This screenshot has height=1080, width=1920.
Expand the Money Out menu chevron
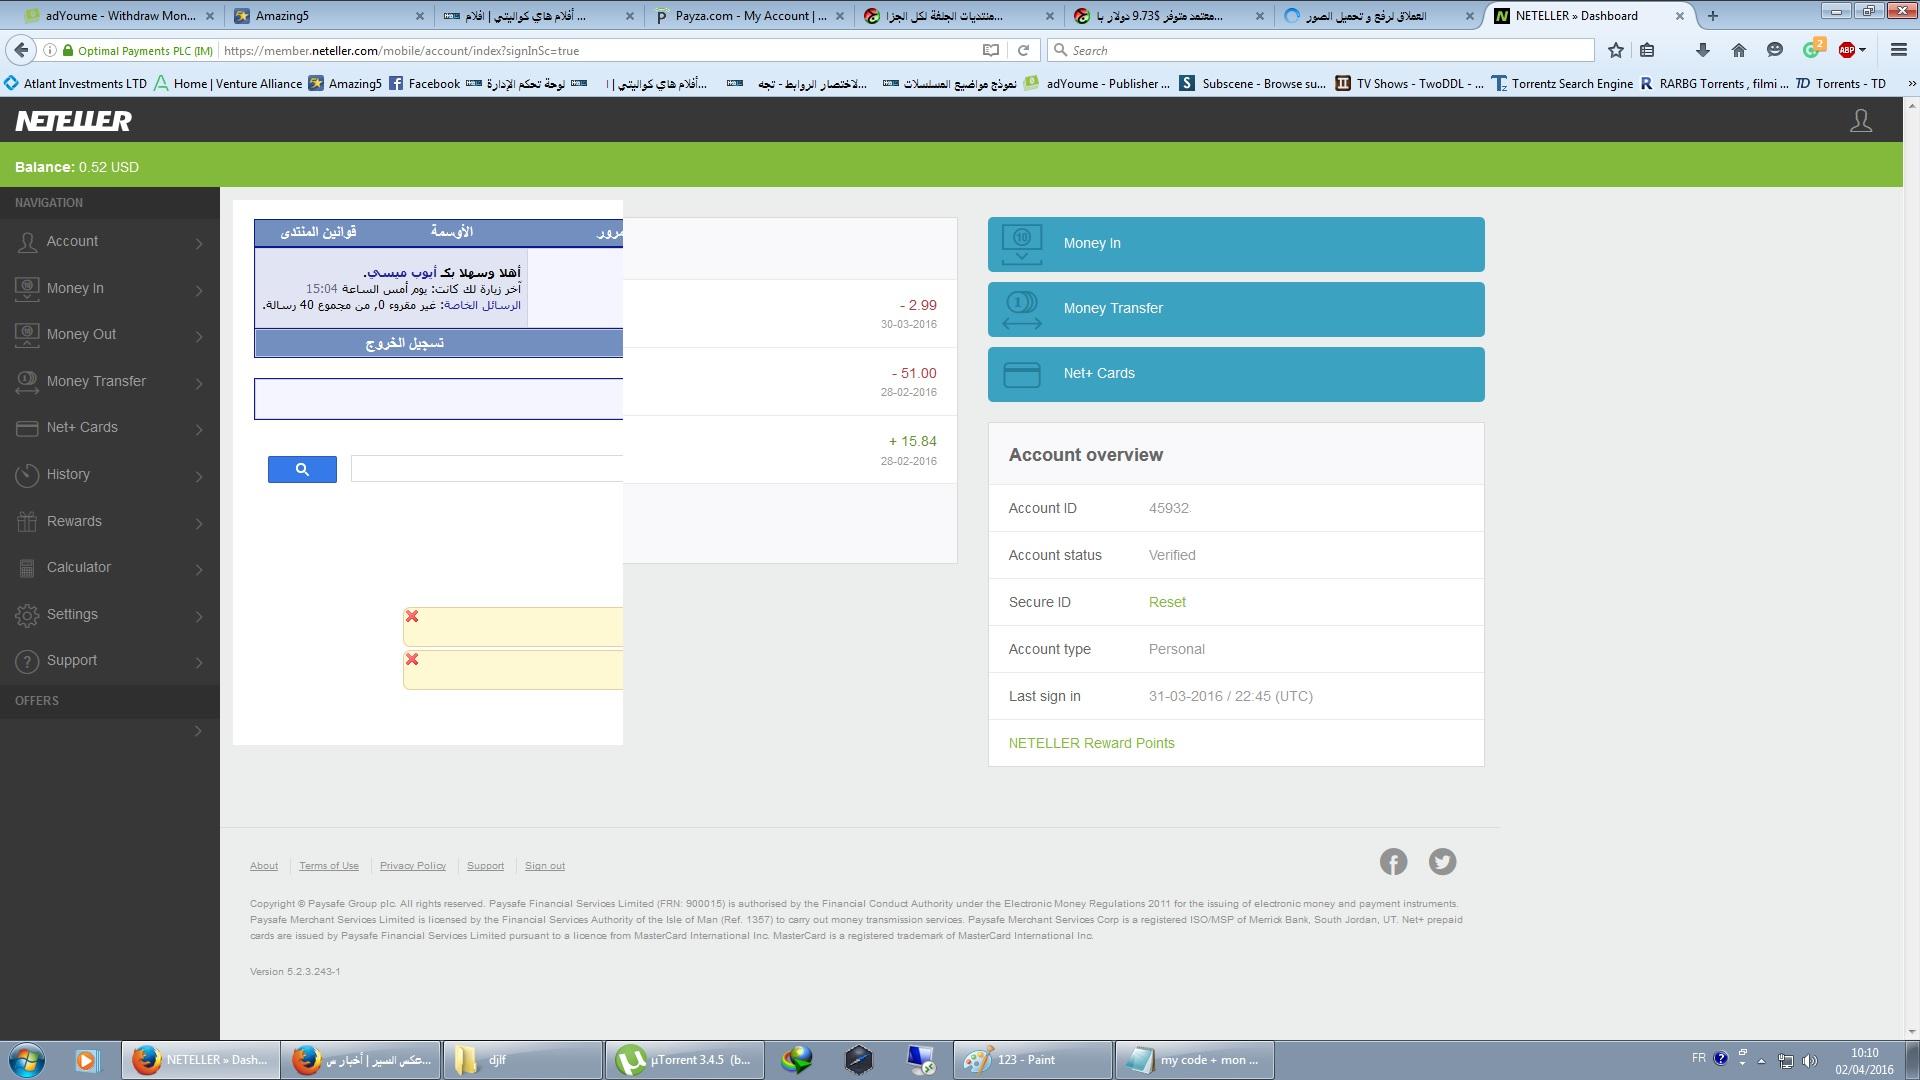coord(199,336)
